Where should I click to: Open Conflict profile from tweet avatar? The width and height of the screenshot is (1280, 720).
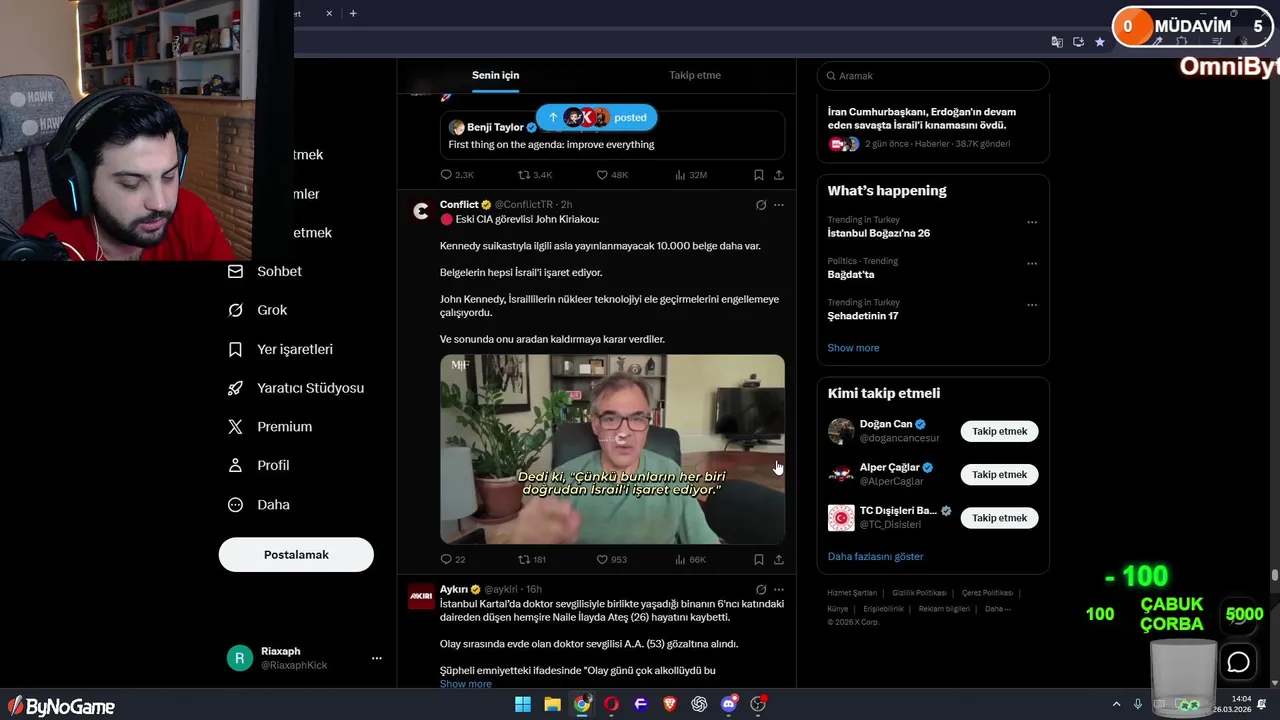tap(421, 210)
